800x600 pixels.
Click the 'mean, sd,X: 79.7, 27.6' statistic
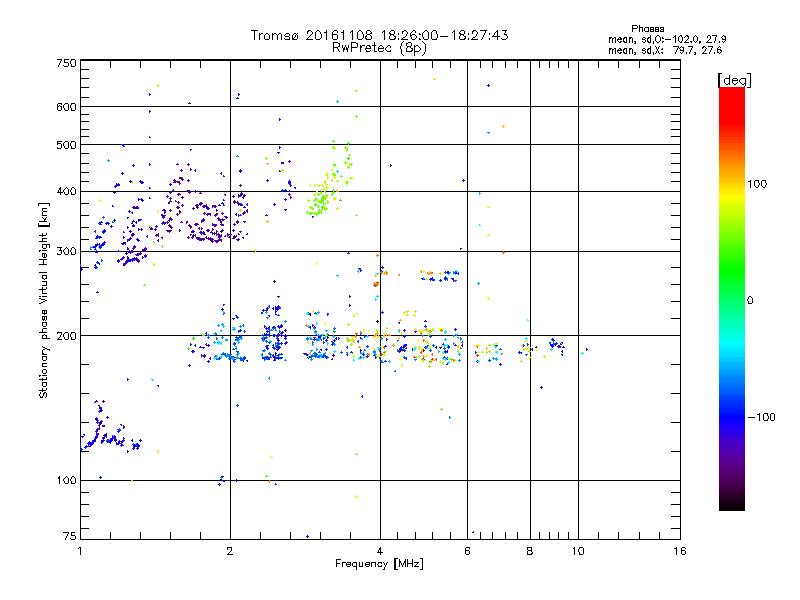[x=665, y=50]
